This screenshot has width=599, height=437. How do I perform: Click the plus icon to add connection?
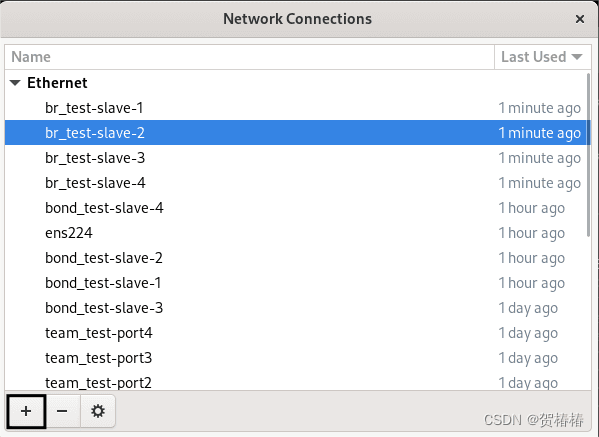pyautogui.click(x=26, y=411)
